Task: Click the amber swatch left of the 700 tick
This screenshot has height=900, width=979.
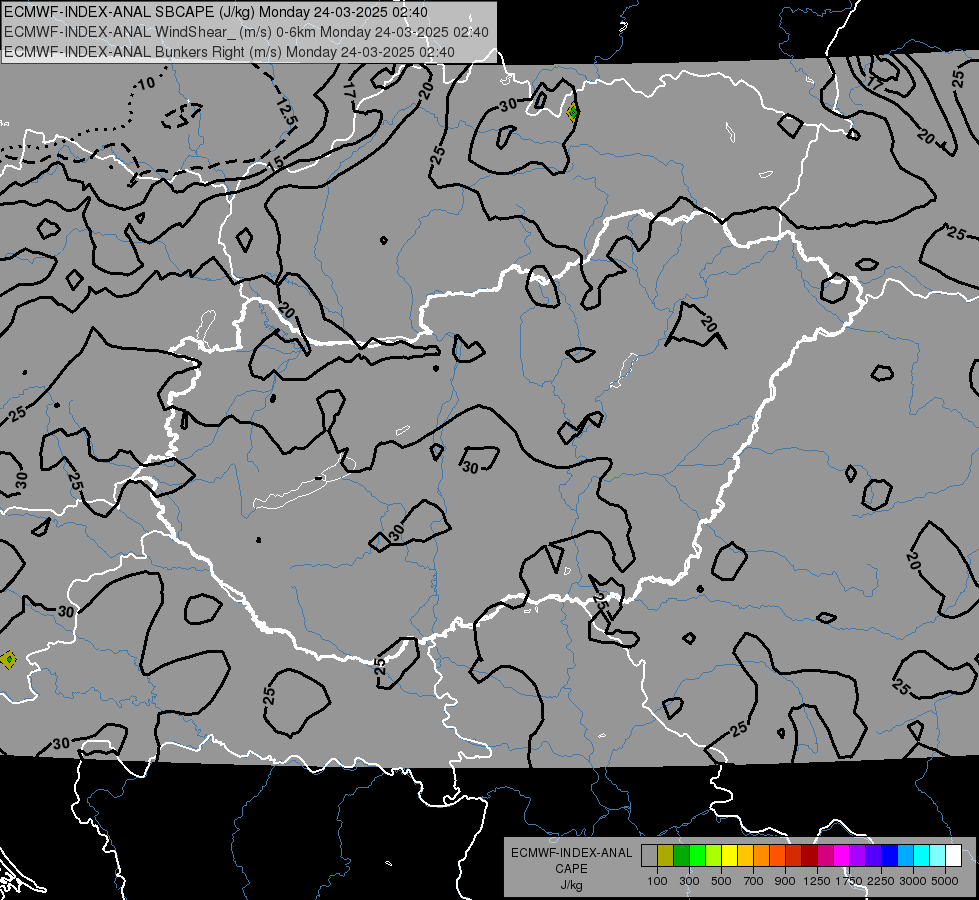Action: pos(745,856)
